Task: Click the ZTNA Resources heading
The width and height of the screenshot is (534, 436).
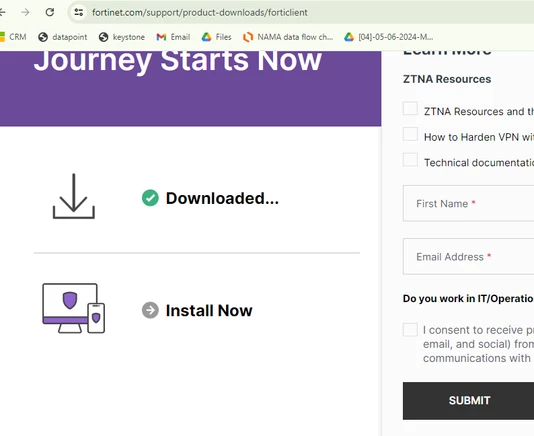Action: coord(447,79)
